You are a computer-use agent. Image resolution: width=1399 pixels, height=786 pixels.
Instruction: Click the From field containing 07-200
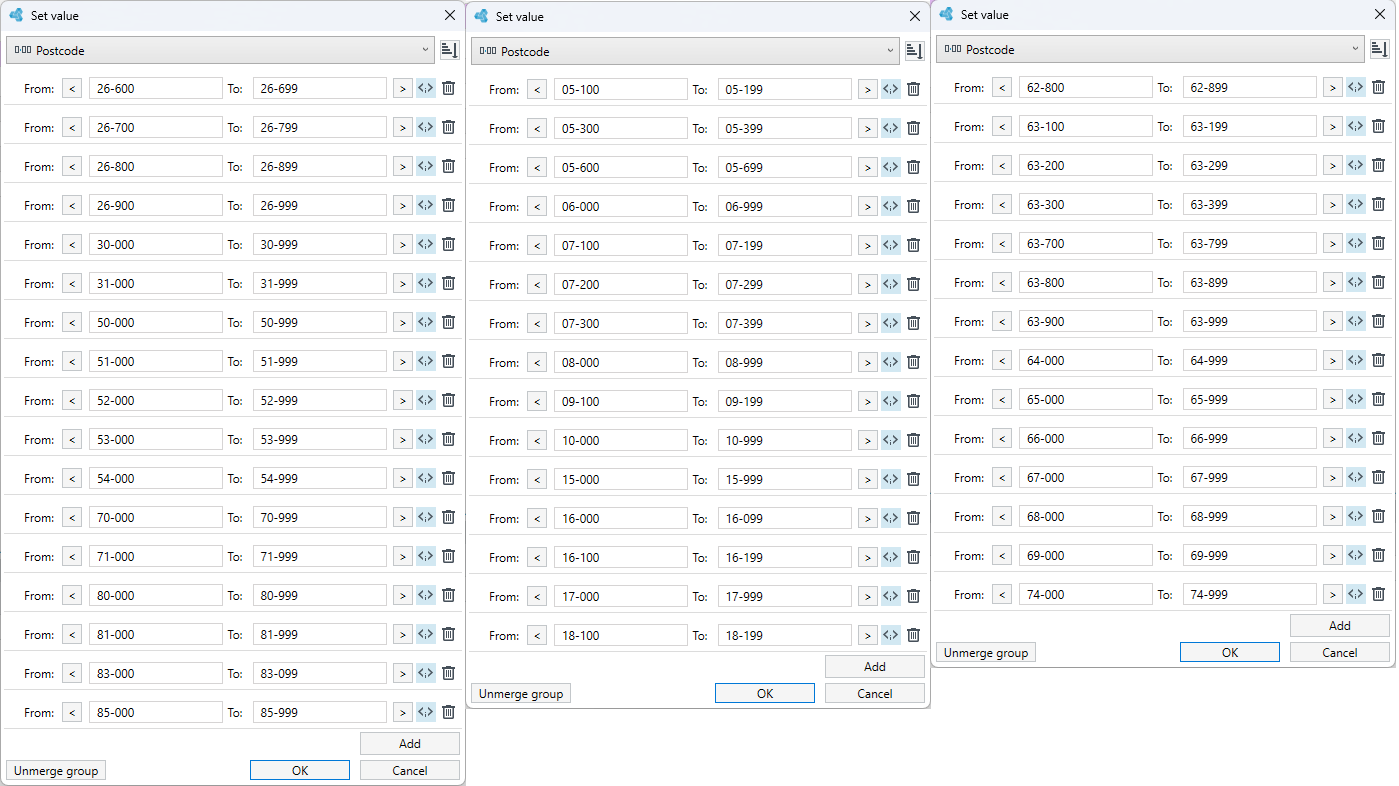pyautogui.click(x=621, y=284)
